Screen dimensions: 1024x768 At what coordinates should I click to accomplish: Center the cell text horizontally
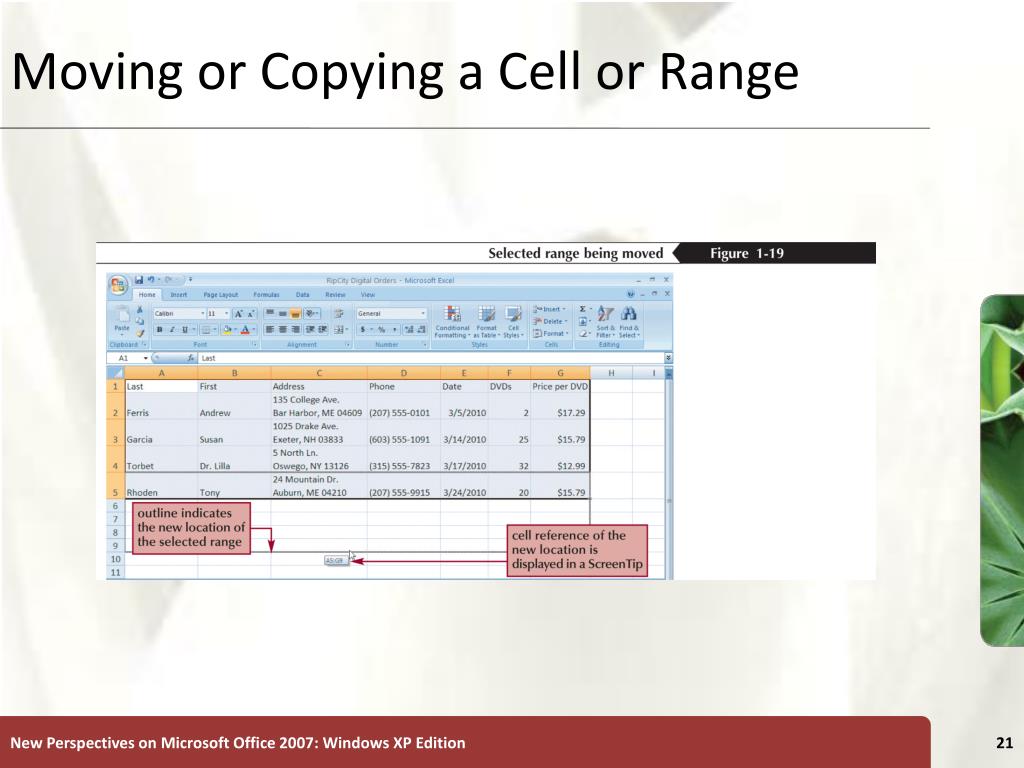coord(282,330)
